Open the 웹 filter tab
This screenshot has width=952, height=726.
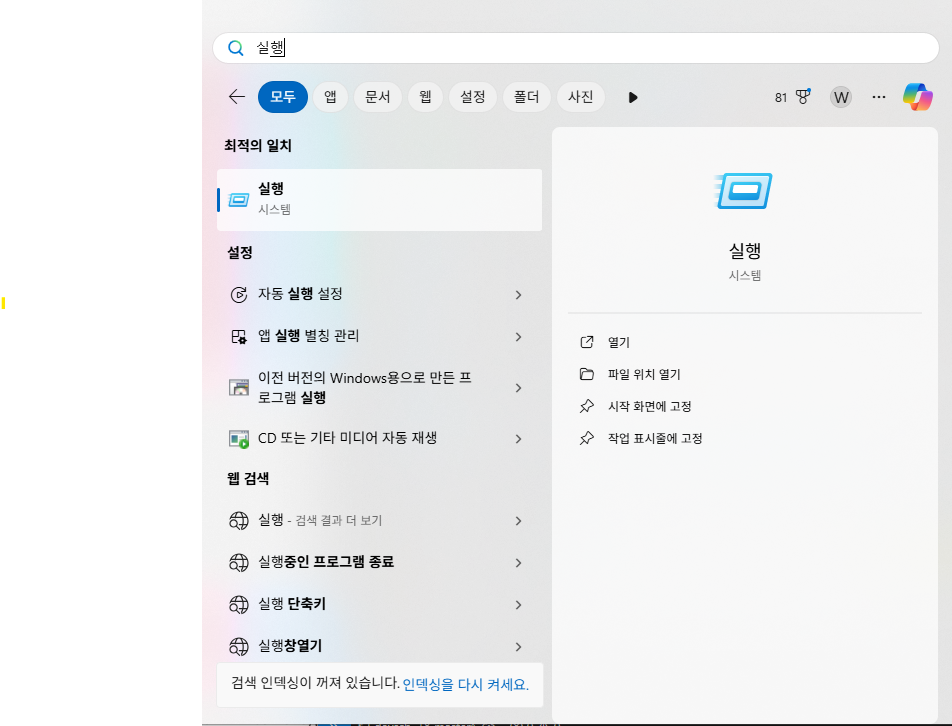click(x=424, y=96)
